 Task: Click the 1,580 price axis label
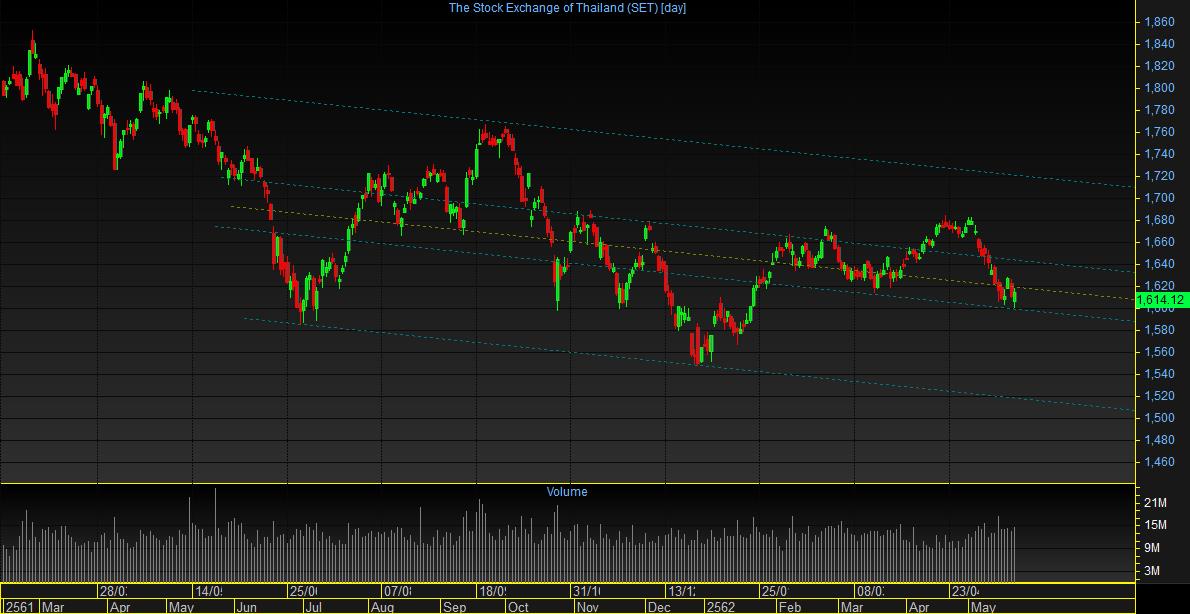tap(1158, 330)
